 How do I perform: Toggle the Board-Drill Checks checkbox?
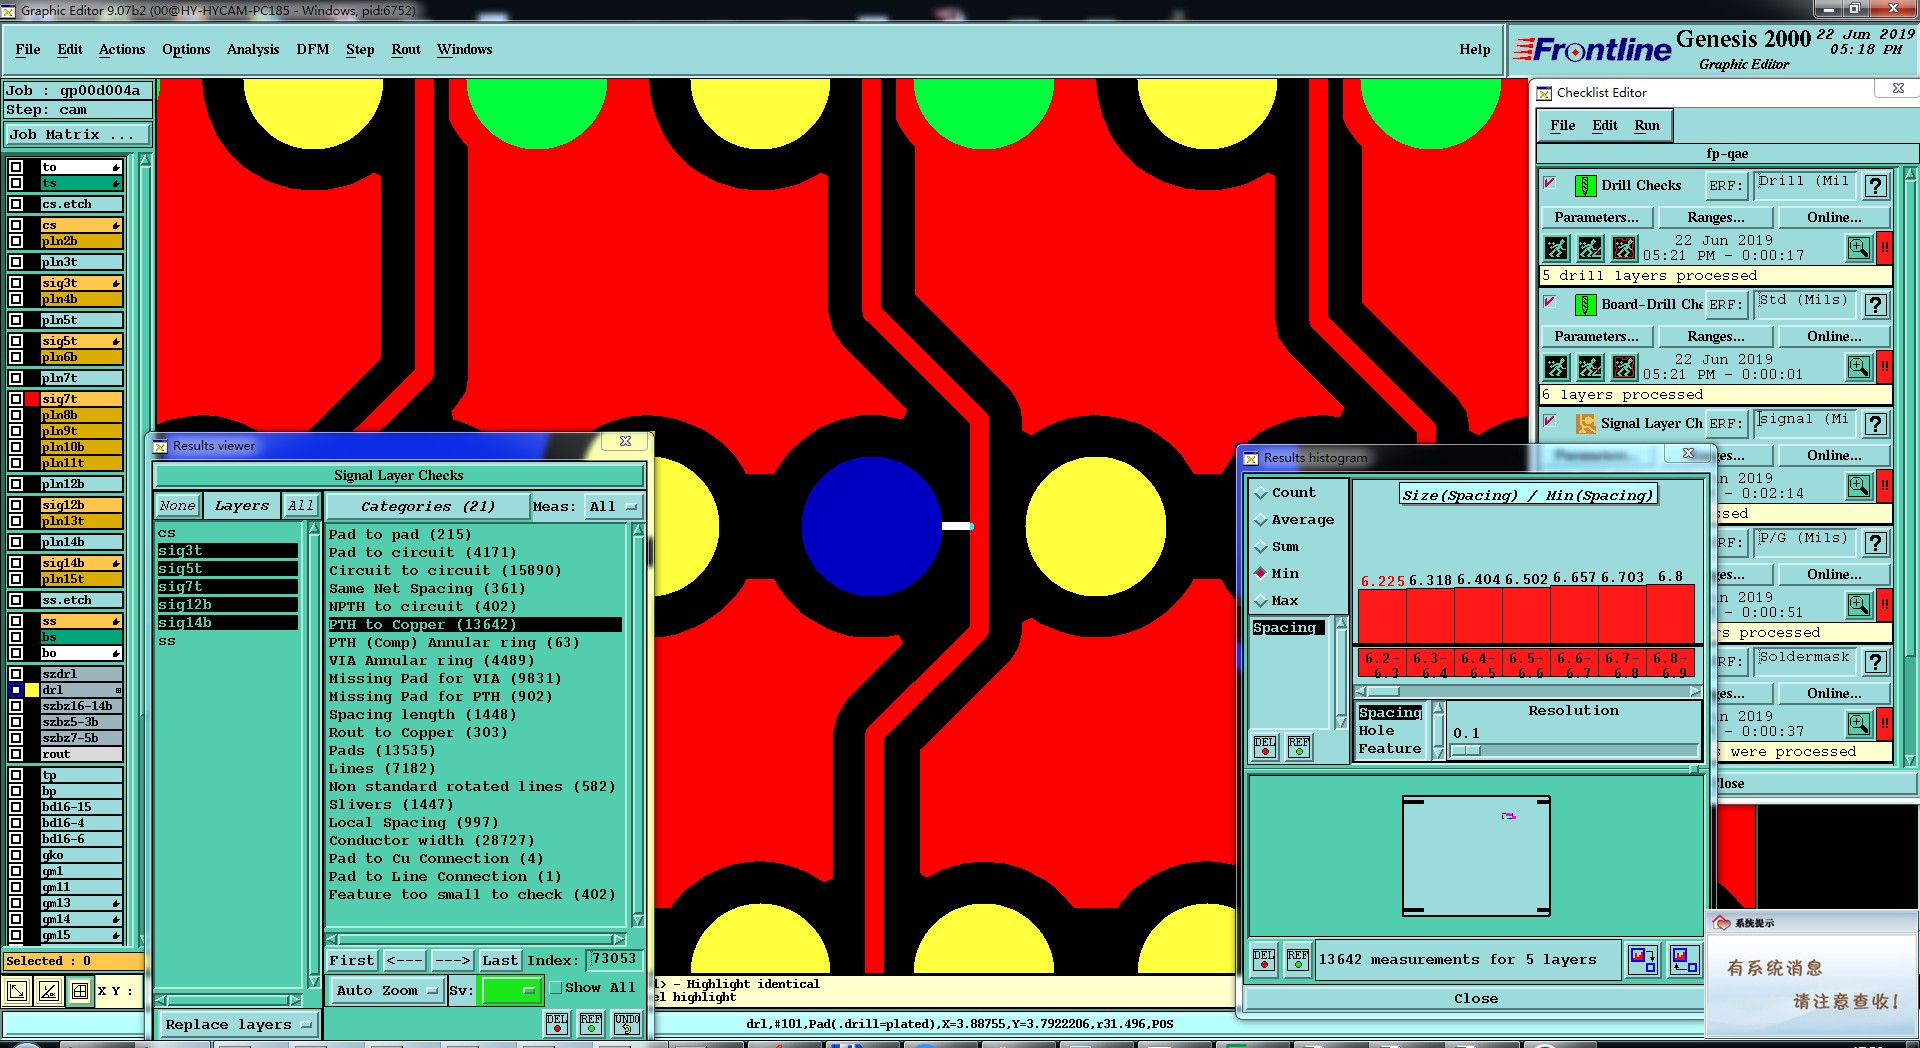[x=1550, y=302]
